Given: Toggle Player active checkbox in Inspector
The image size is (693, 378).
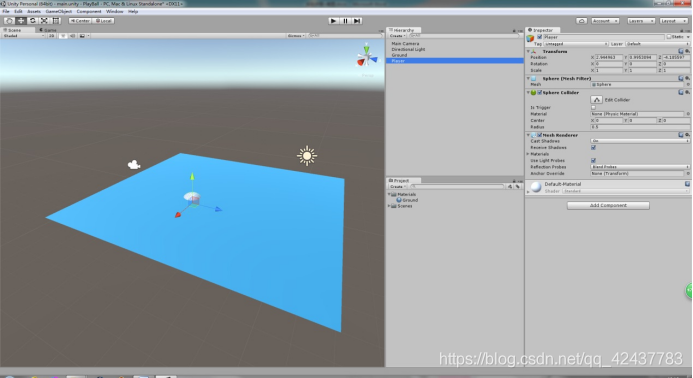Looking at the screenshot, I should click(540, 37).
